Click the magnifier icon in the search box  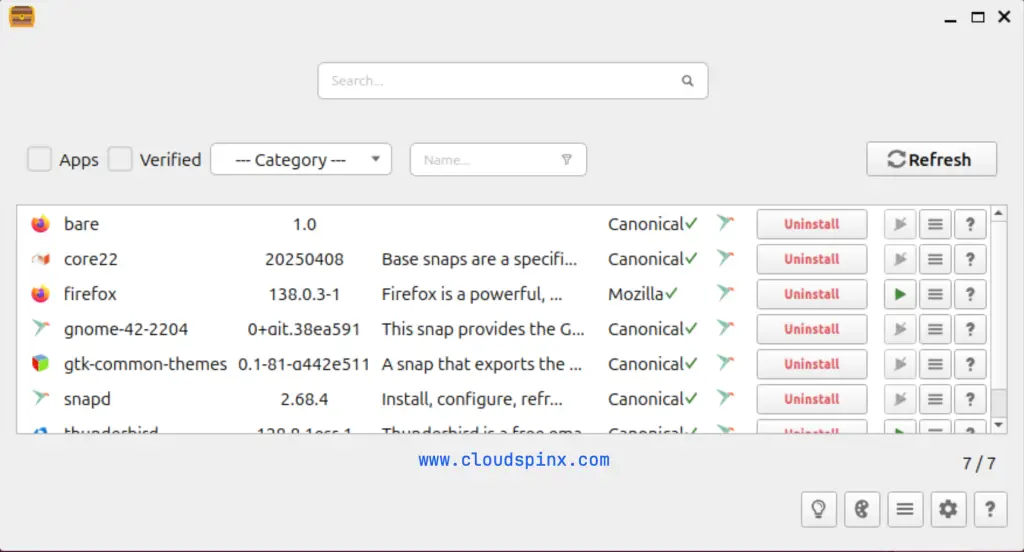click(687, 81)
